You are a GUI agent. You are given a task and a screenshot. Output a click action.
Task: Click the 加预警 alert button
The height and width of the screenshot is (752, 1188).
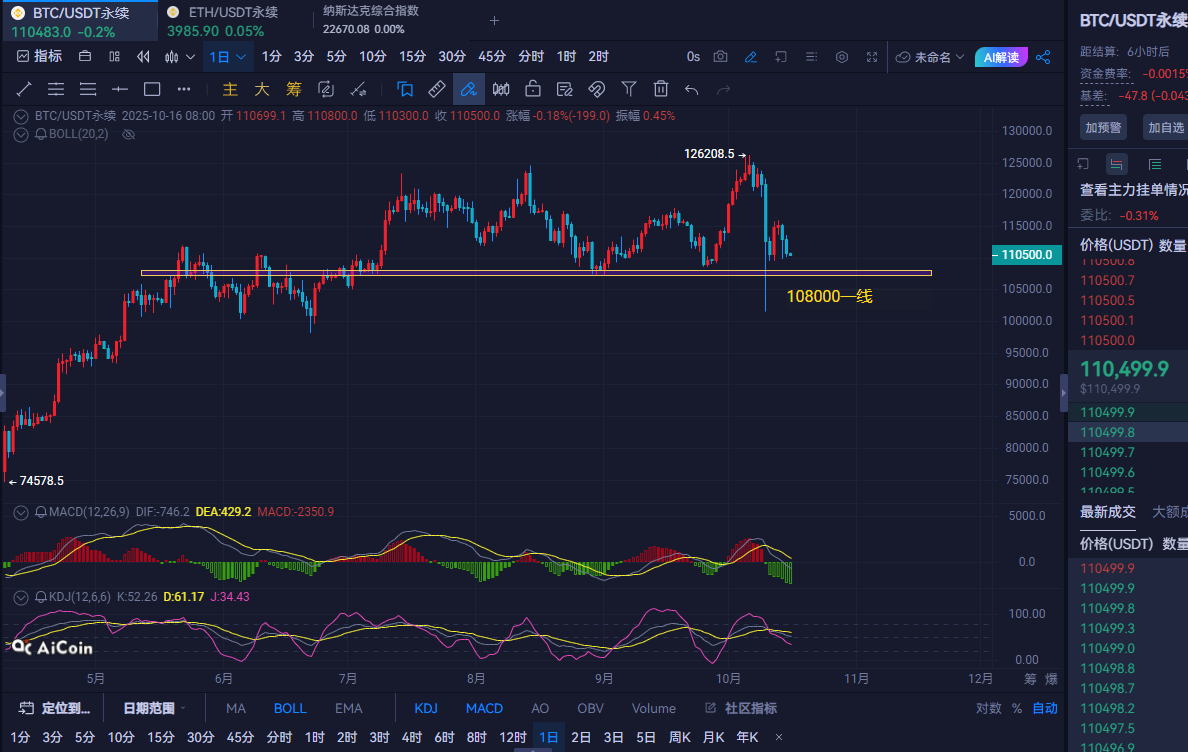(x=1103, y=127)
